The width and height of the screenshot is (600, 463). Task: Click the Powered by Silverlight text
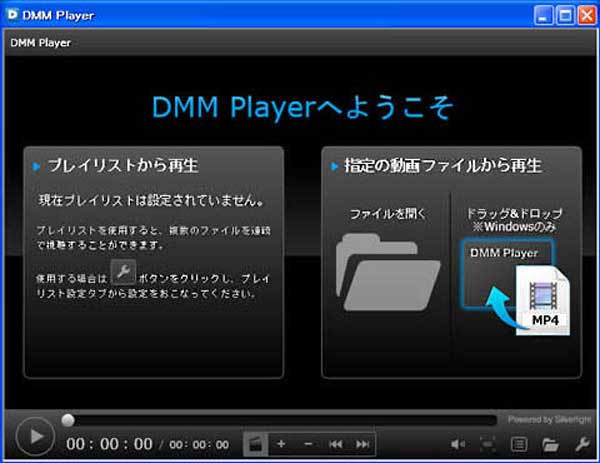[549, 420]
